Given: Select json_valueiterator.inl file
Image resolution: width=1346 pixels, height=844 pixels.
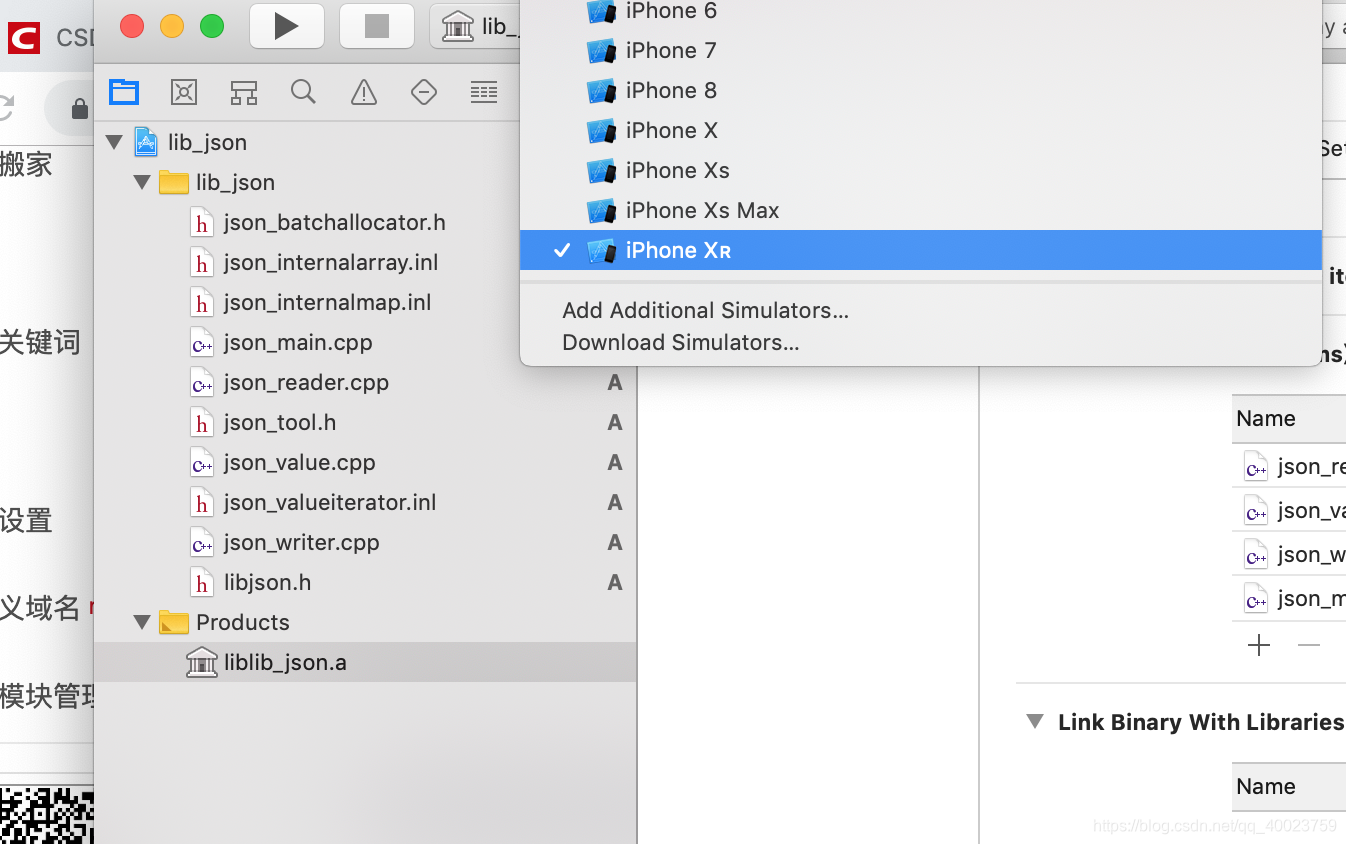Looking at the screenshot, I should point(330,502).
